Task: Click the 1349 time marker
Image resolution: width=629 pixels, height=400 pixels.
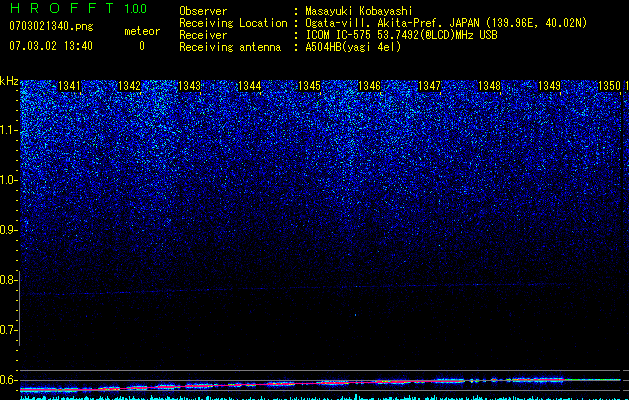Action: pyautogui.click(x=550, y=86)
